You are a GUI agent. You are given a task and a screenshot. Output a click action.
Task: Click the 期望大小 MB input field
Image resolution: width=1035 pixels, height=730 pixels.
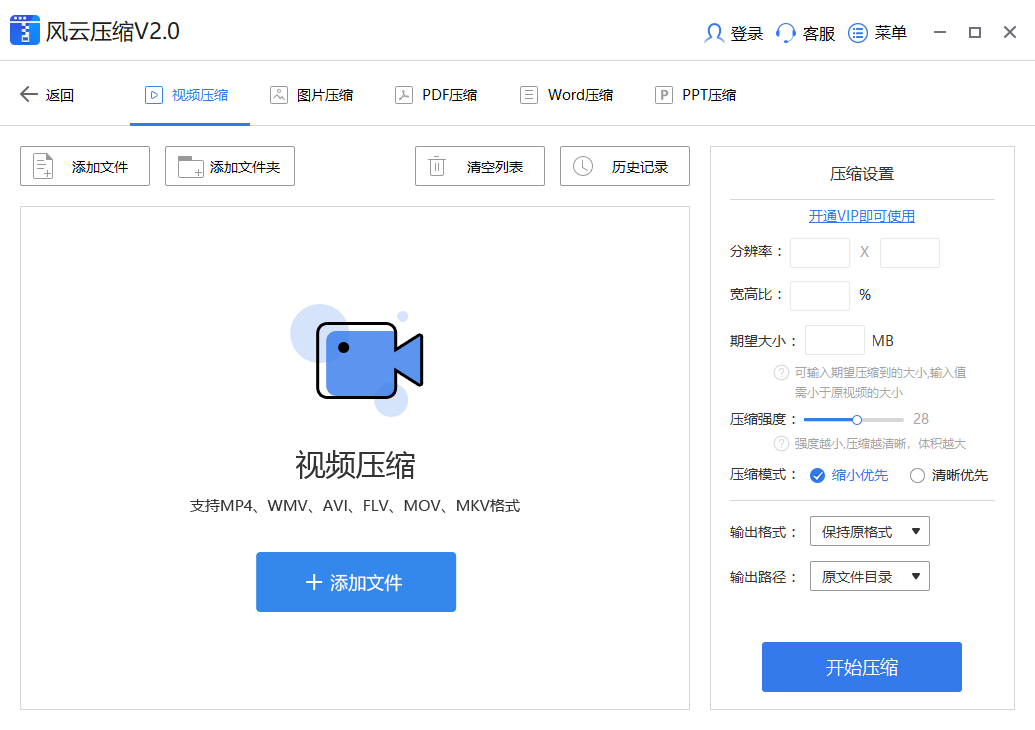[x=834, y=340]
